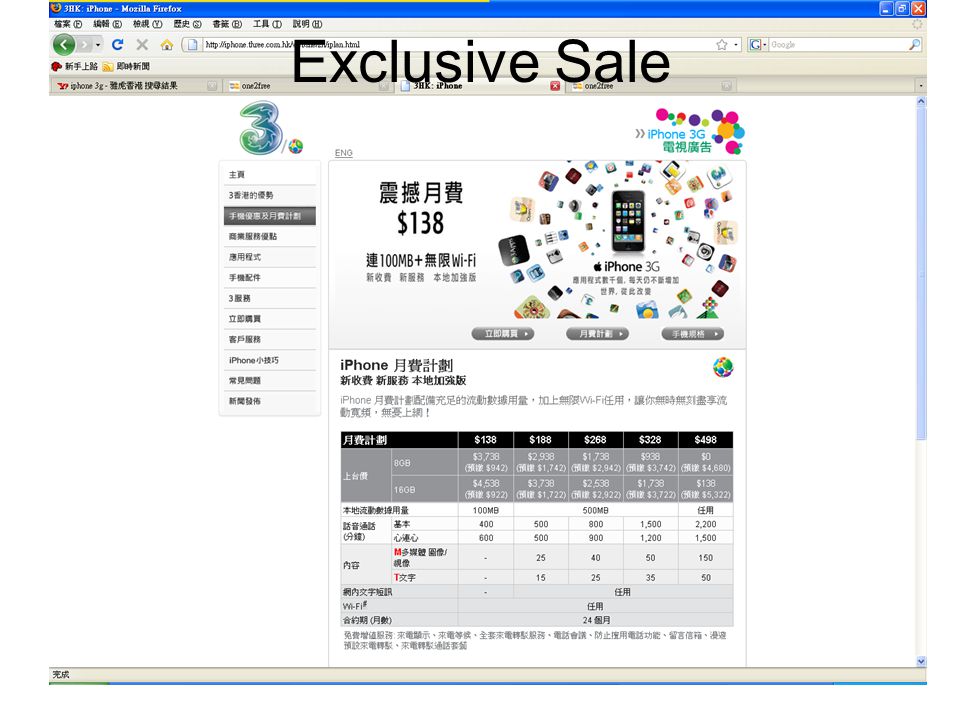This screenshot has height=720, width=960.
Task: Click the 手機規格 button under the banner
Action: click(x=692, y=334)
